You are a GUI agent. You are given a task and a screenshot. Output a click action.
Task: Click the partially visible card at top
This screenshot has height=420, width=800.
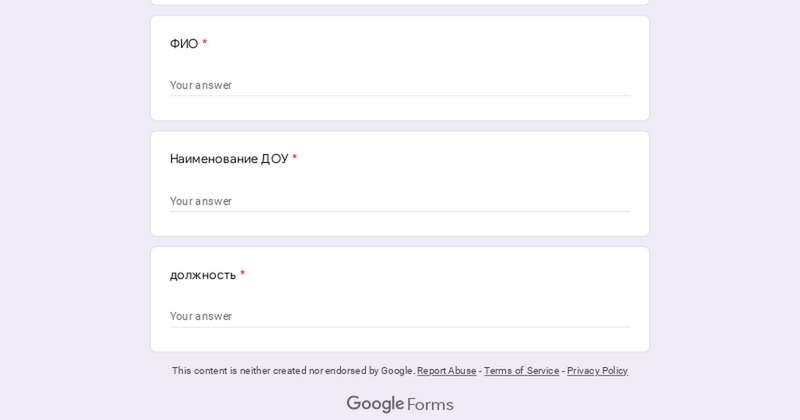point(400,2)
